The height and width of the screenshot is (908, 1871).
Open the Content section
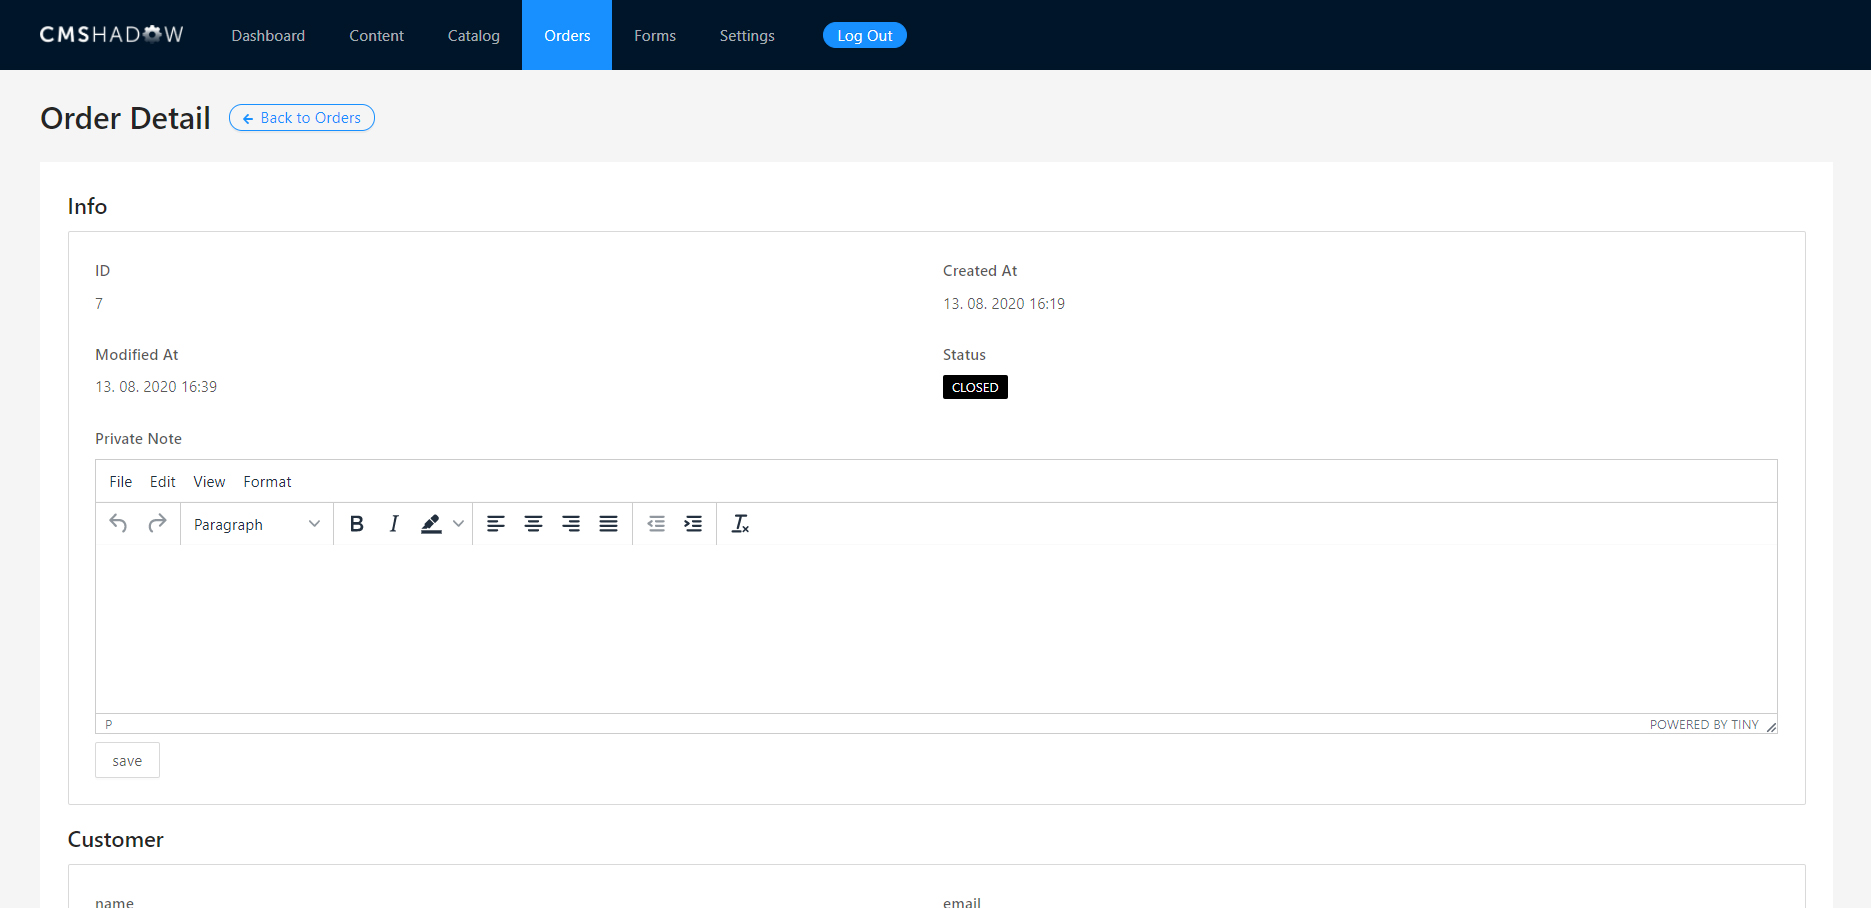pyautogui.click(x=376, y=36)
